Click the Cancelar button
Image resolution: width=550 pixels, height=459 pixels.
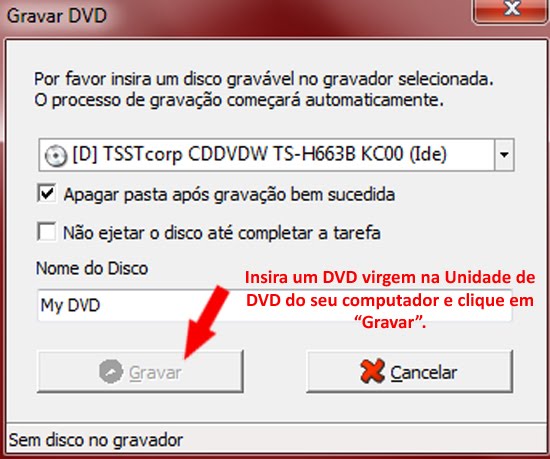409,371
